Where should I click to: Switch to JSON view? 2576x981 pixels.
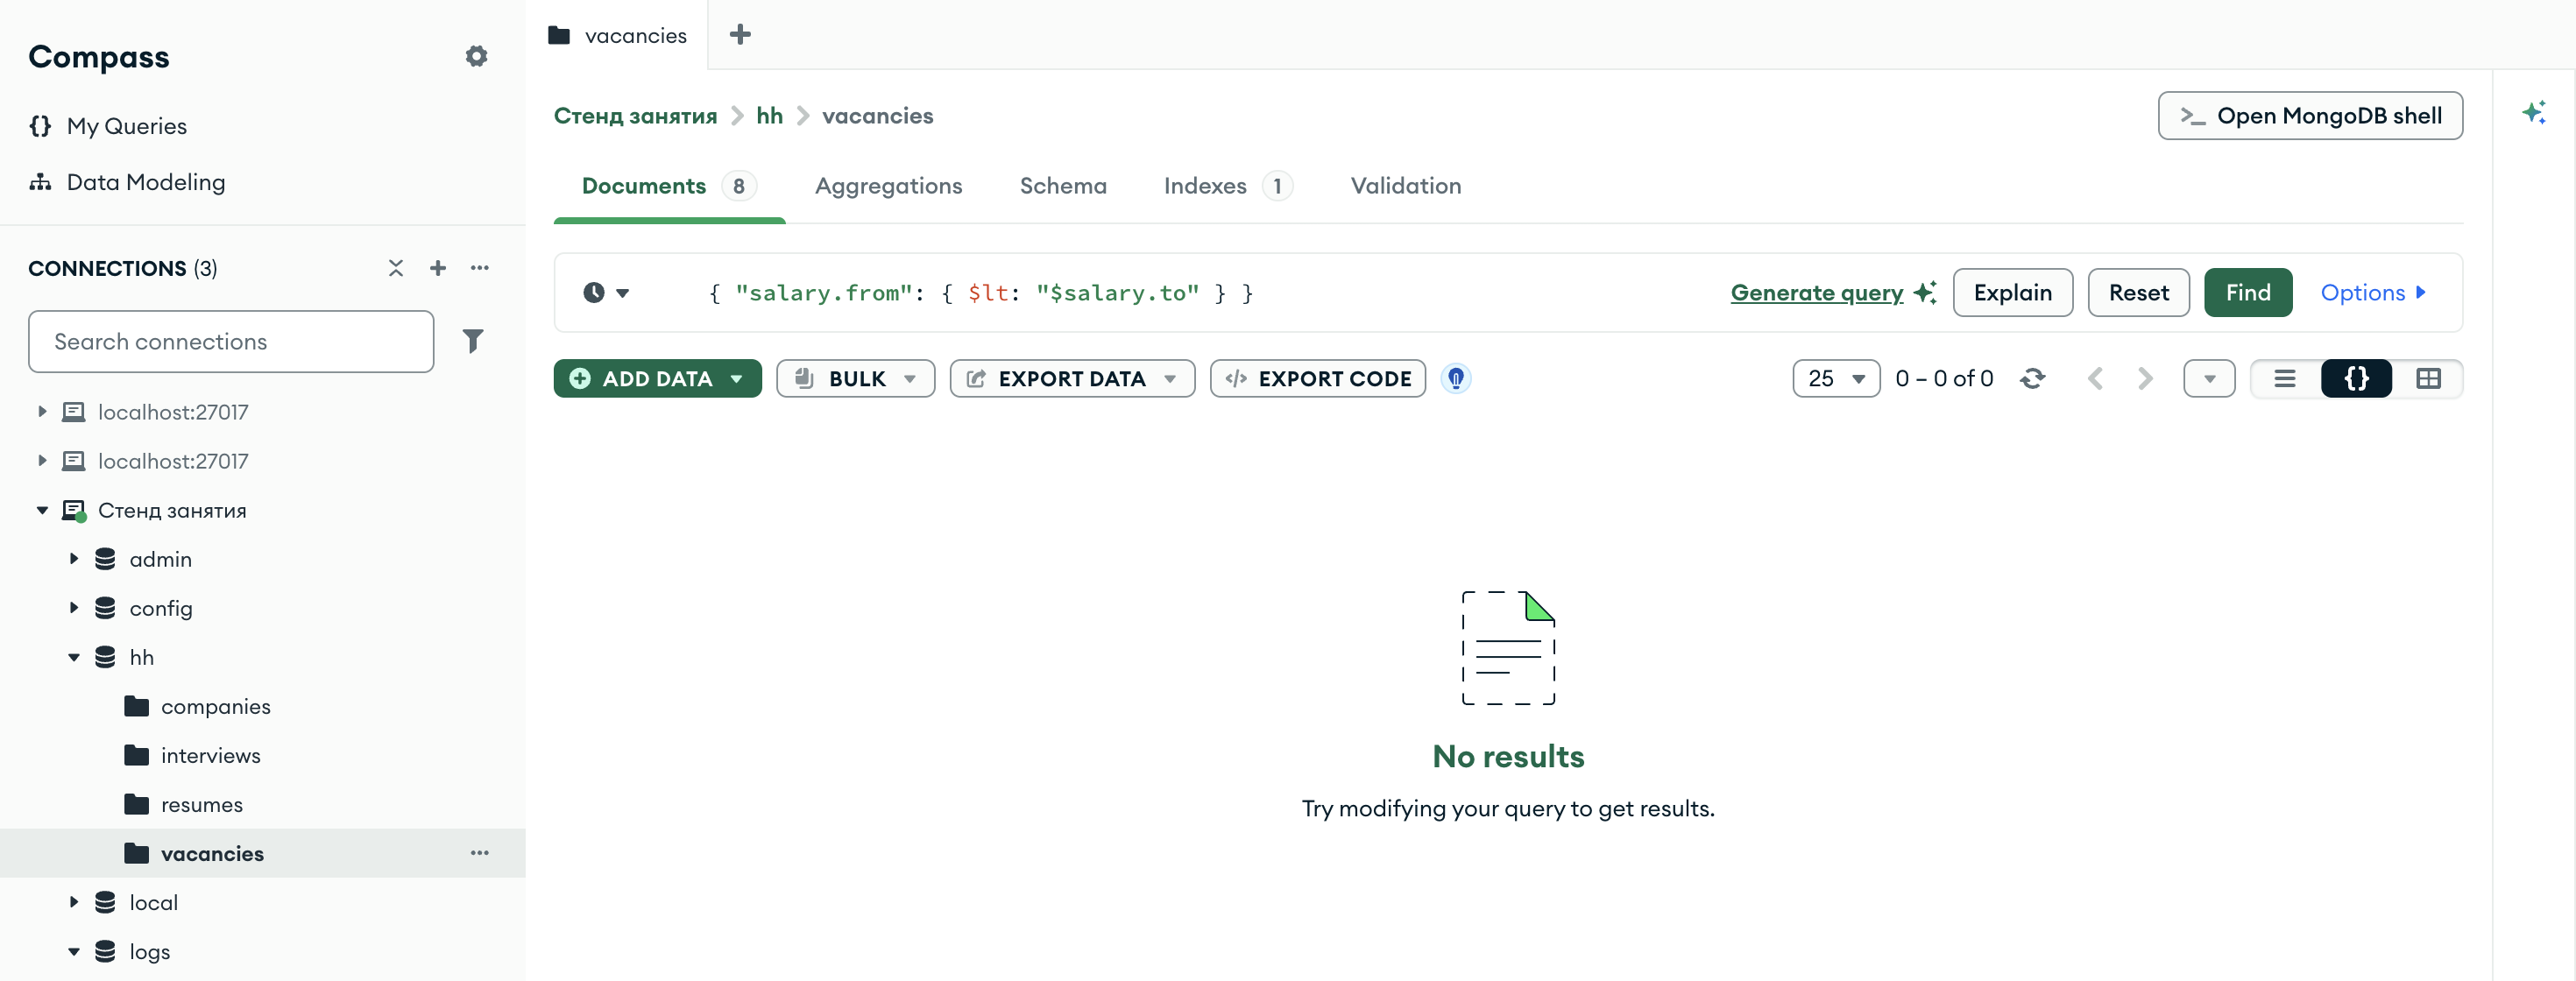point(2356,379)
